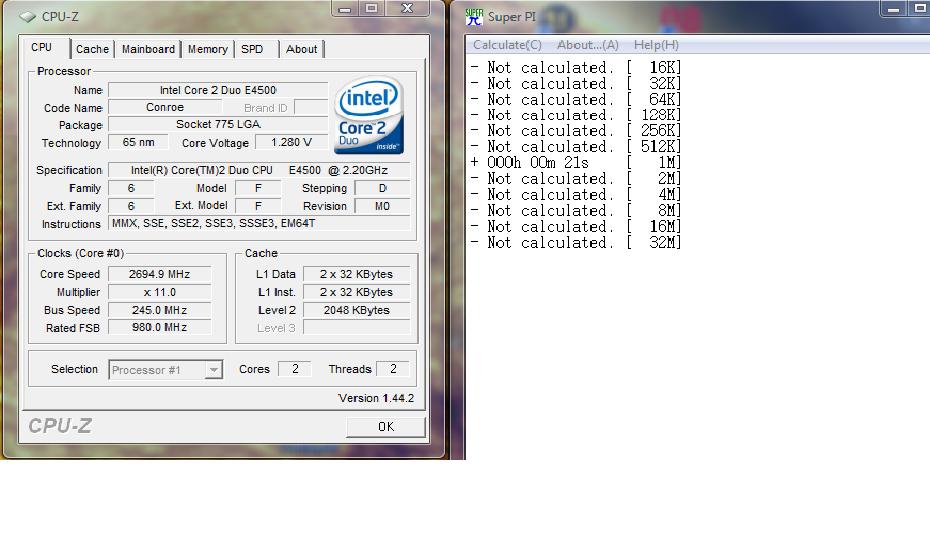Click Bus Speed value 245.0 MHz
This screenshot has height=557, width=930.
tap(160, 310)
